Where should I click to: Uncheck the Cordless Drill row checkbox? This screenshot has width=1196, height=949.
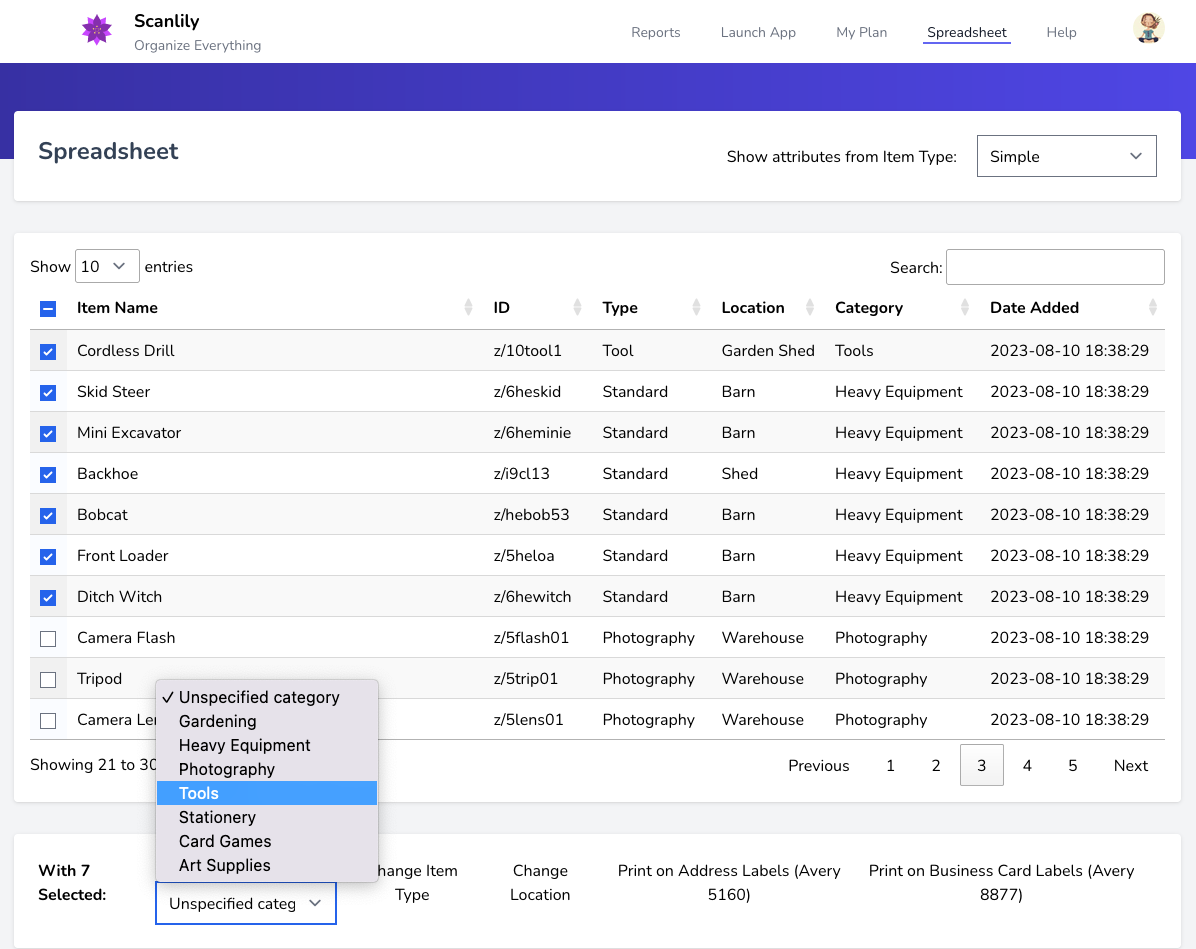pyautogui.click(x=48, y=352)
